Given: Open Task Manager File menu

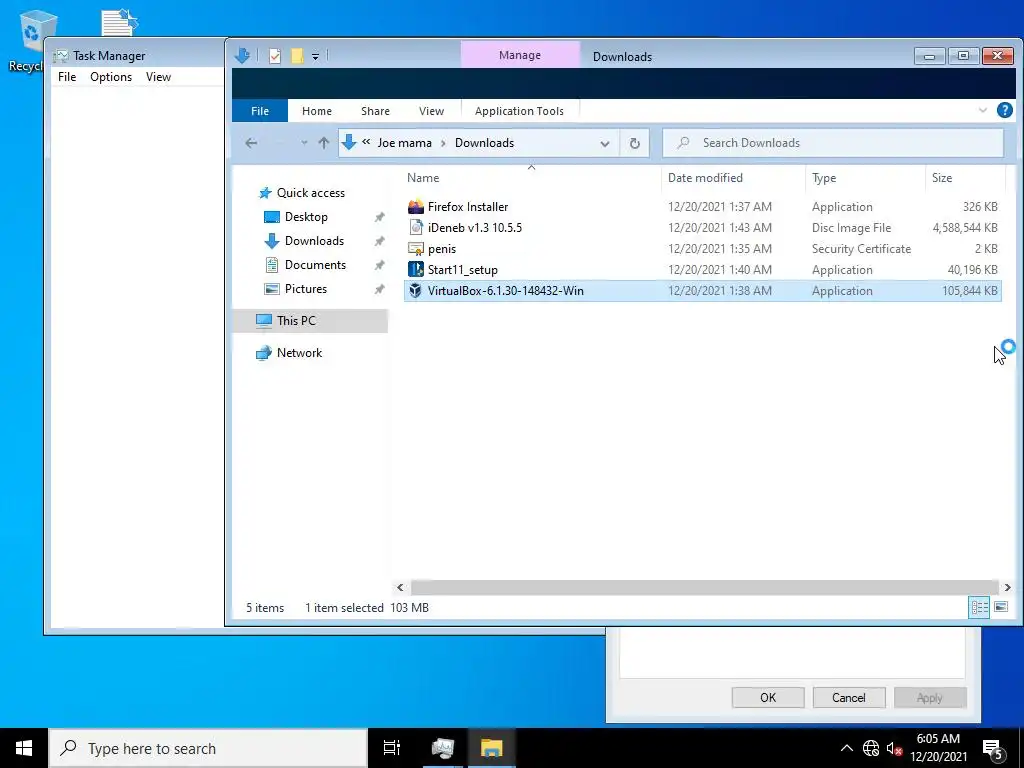Looking at the screenshot, I should click(67, 77).
